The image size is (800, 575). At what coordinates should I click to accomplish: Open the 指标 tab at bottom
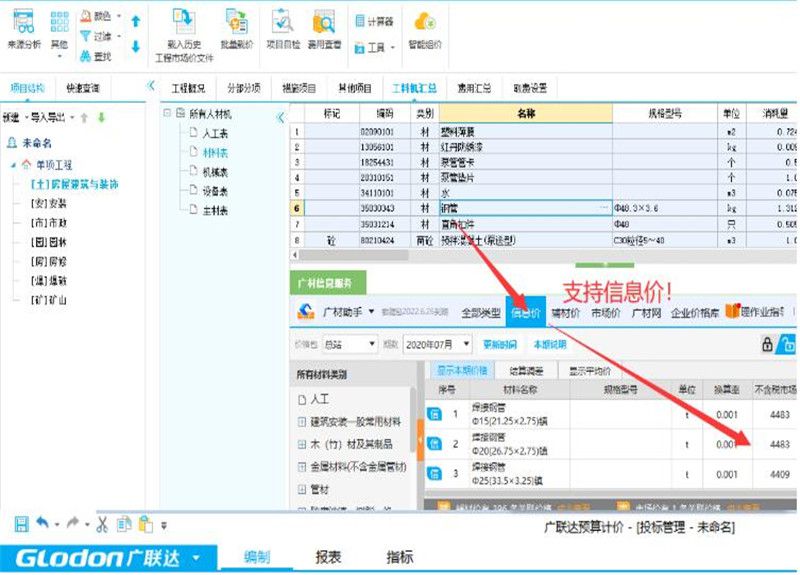pos(399,557)
